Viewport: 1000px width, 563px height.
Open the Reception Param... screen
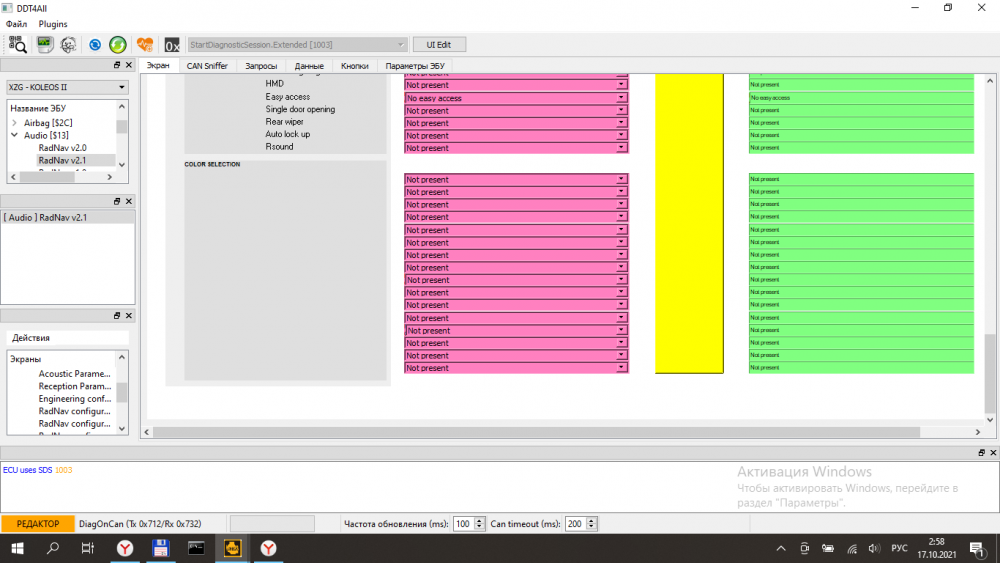pyautogui.click(x=75, y=386)
